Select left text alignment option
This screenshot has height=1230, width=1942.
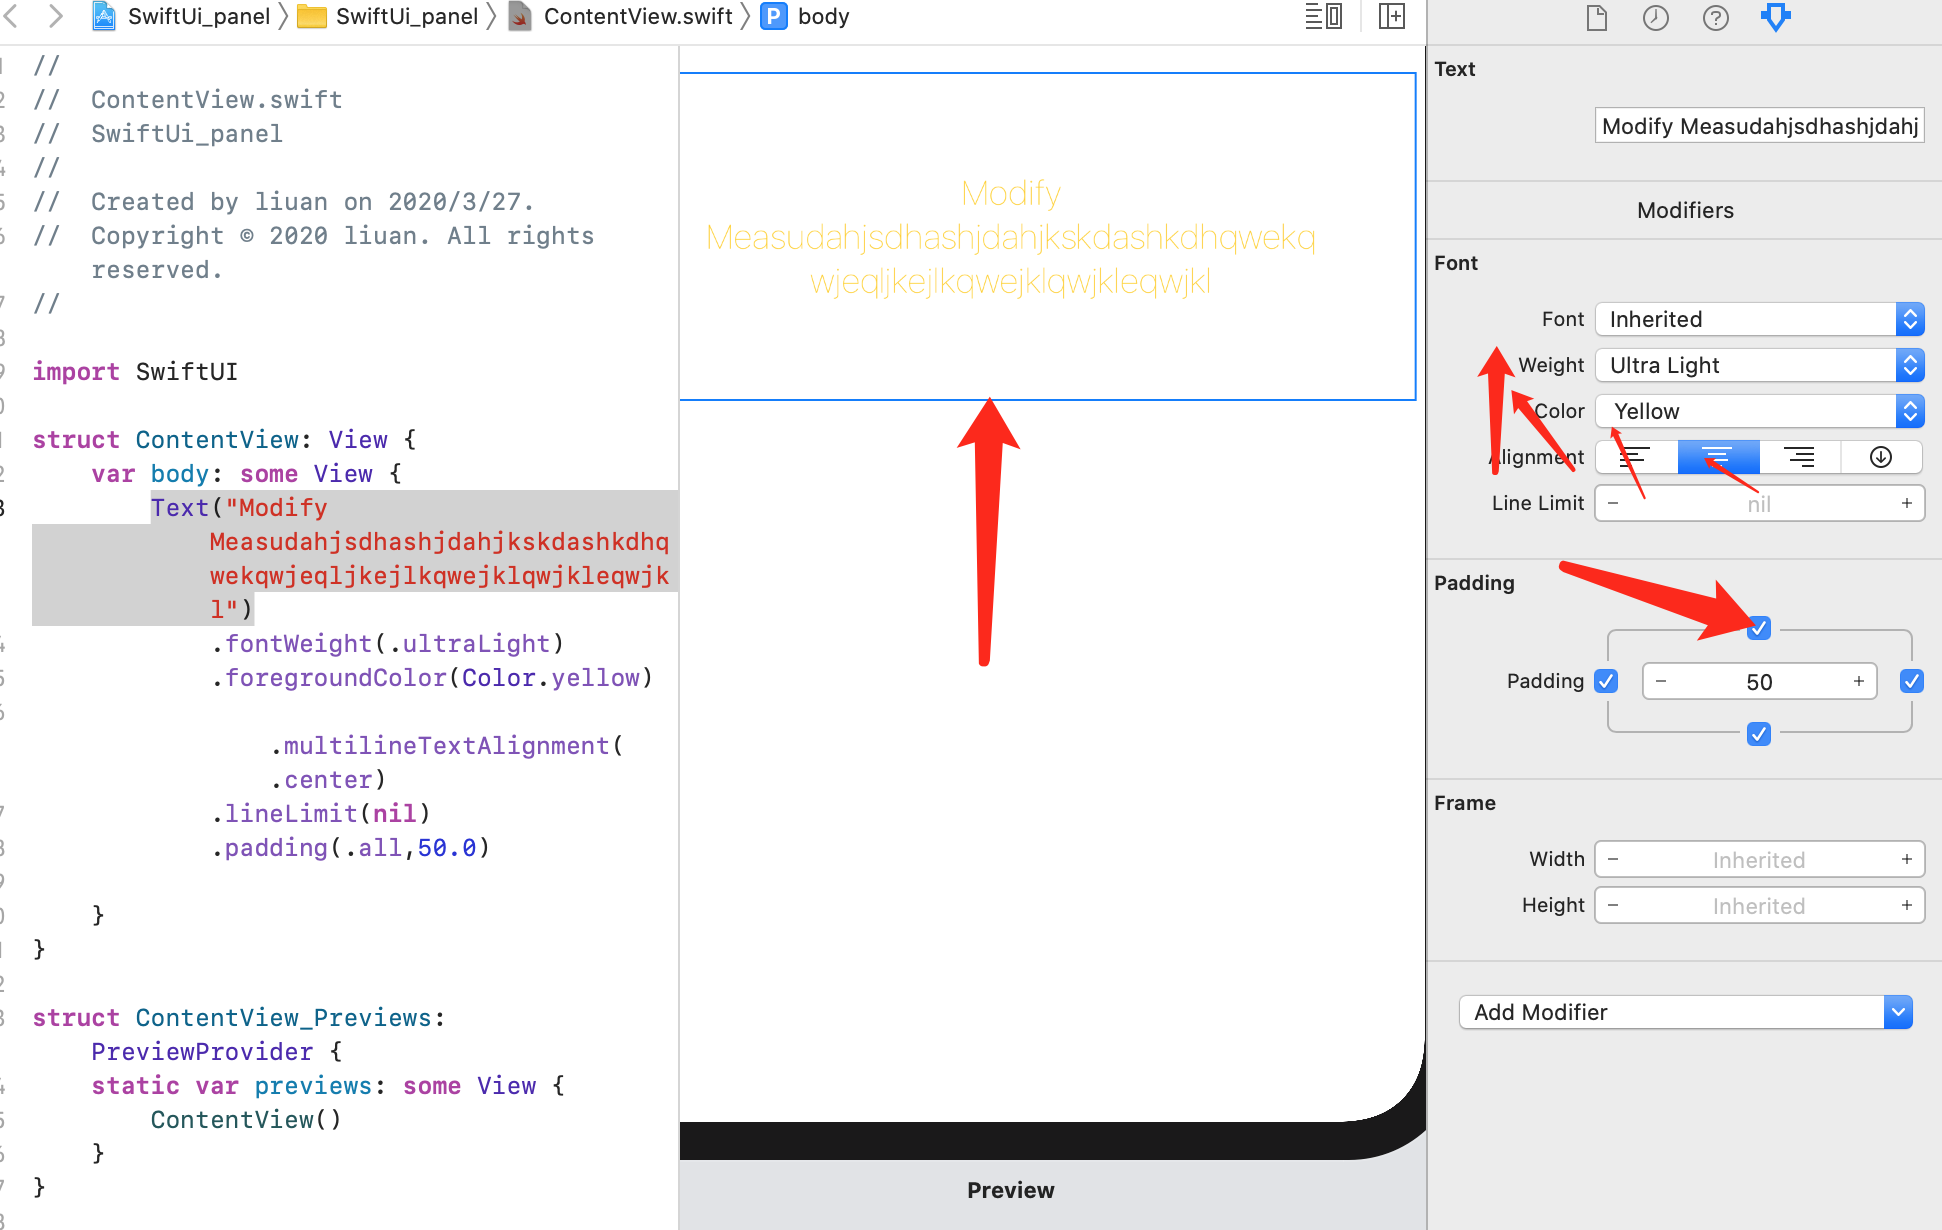tap(1636, 457)
